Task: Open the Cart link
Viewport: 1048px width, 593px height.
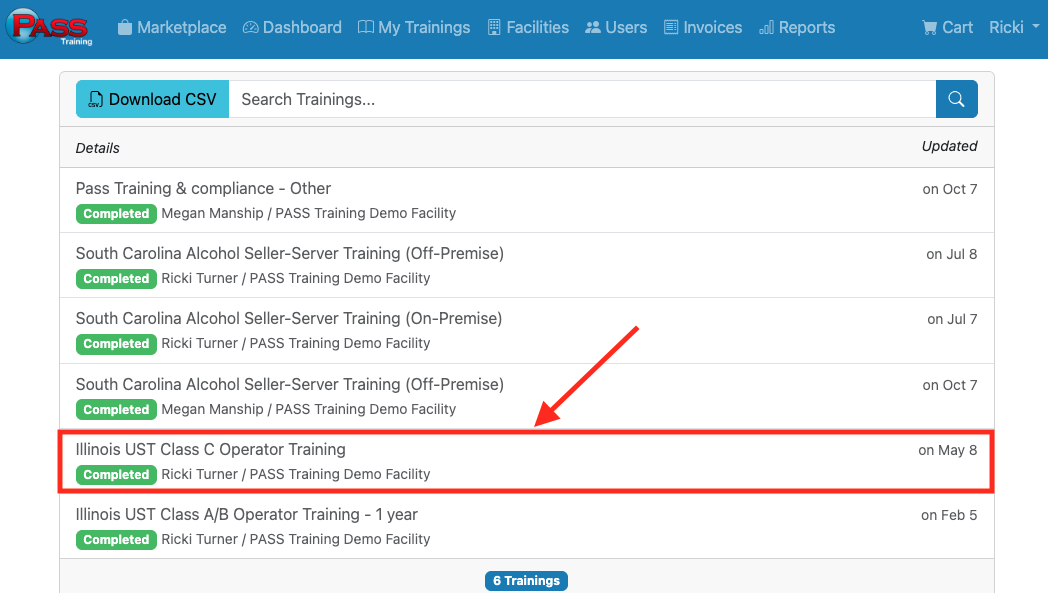Action: (x=947, y=27)
